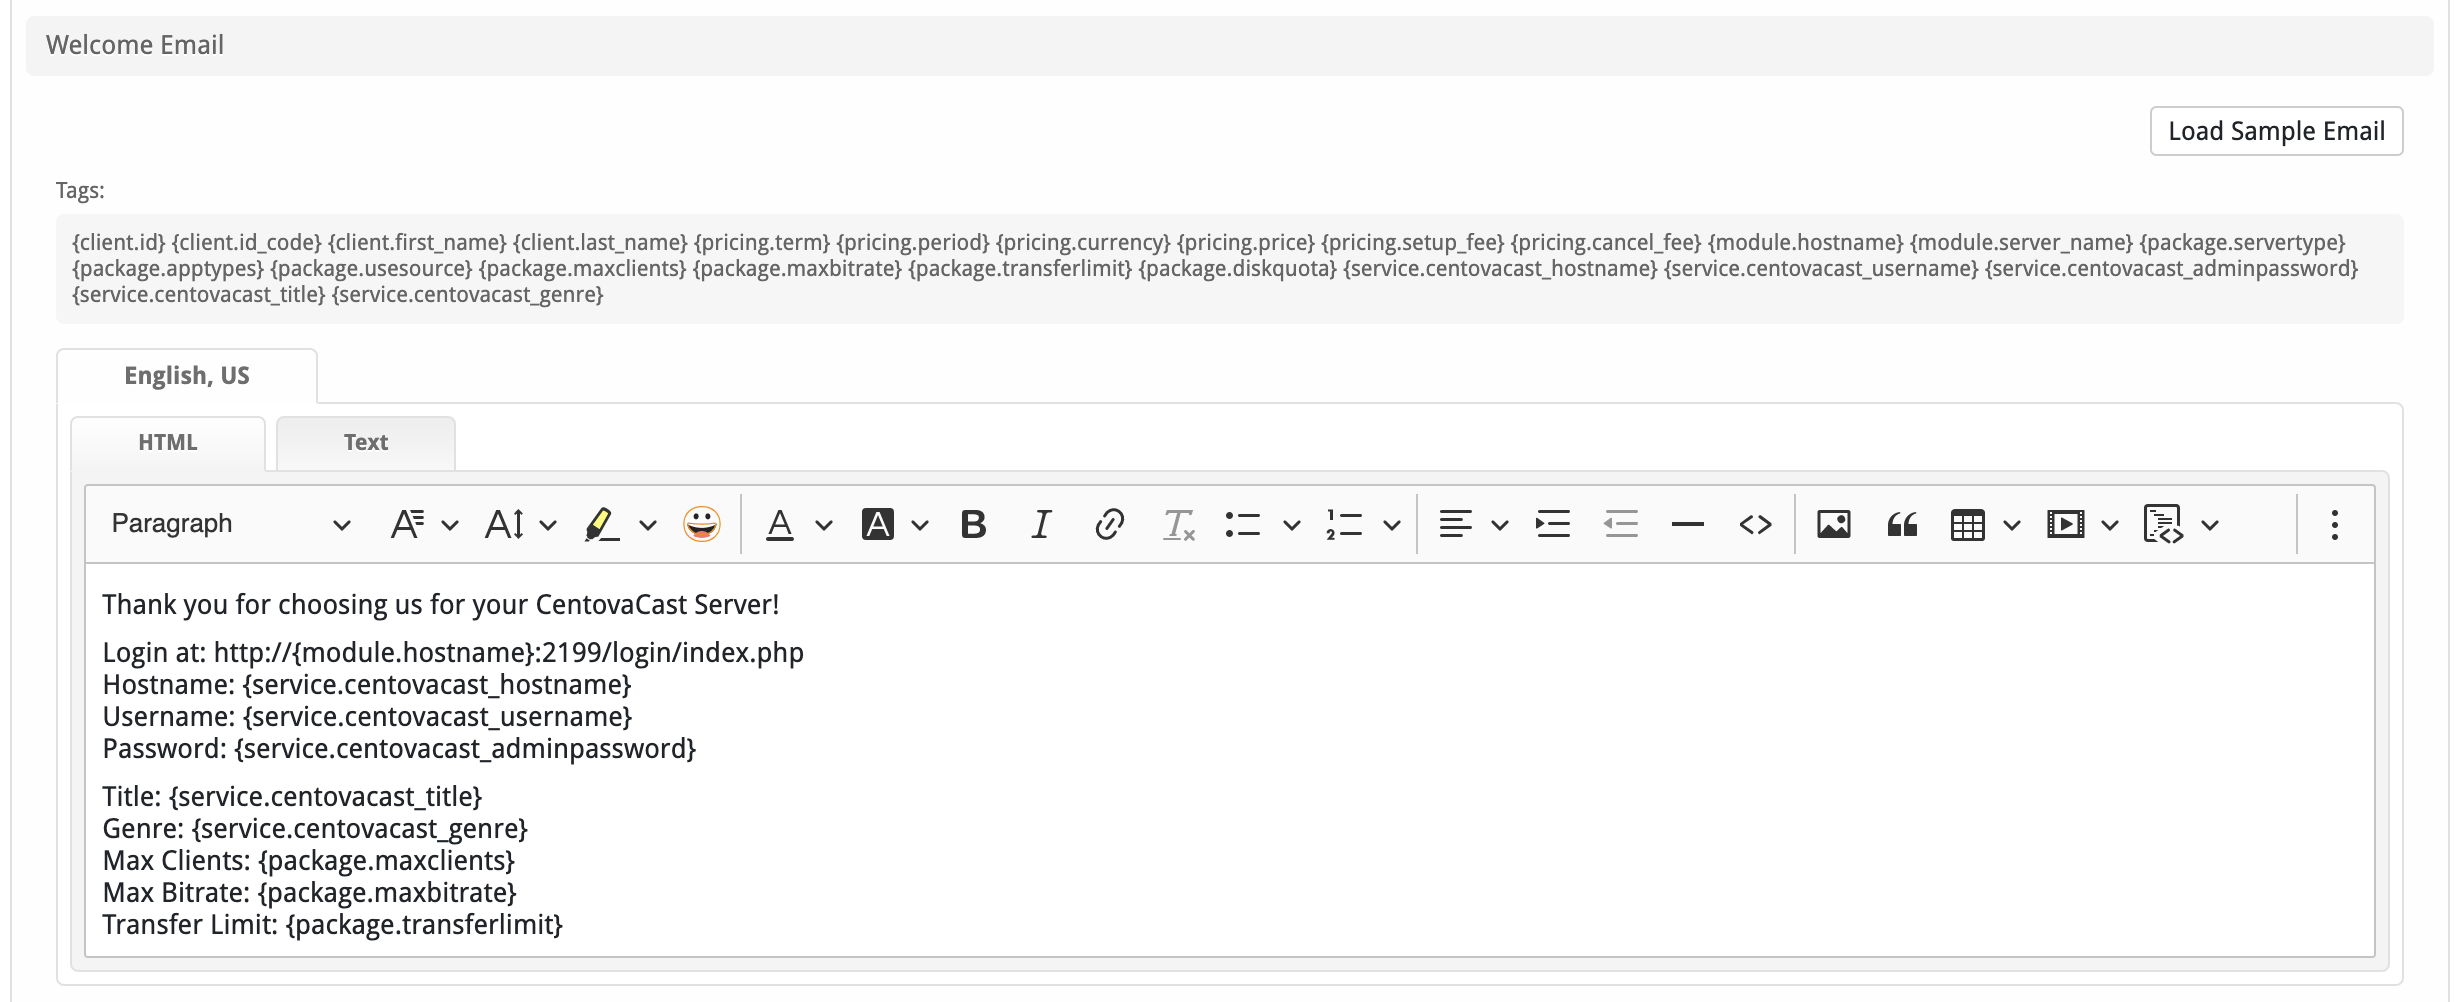Insert a block quote
The height and width of the screenshot is (1002, 2460).
click(x=1901, y=524)
